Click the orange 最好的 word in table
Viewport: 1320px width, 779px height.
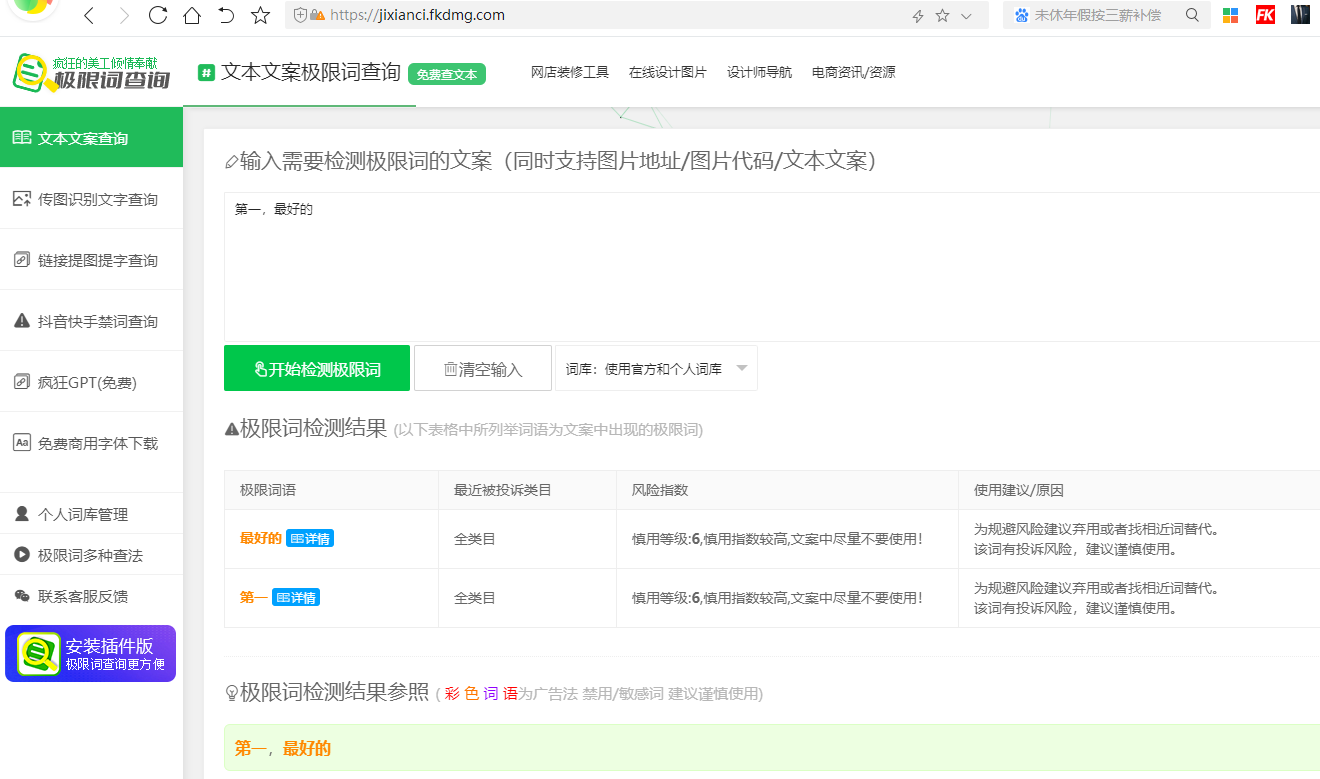(260, 539)
